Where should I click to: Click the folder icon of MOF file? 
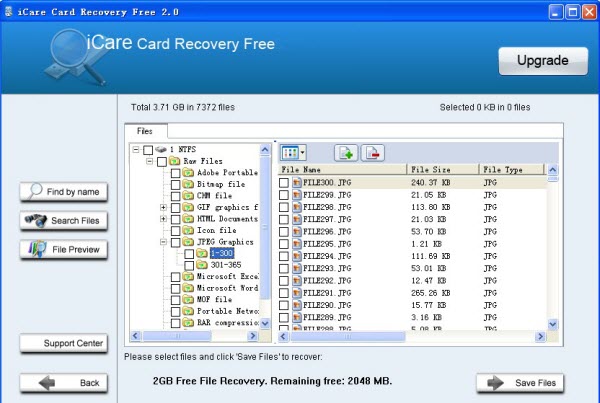tap(188, 299)
